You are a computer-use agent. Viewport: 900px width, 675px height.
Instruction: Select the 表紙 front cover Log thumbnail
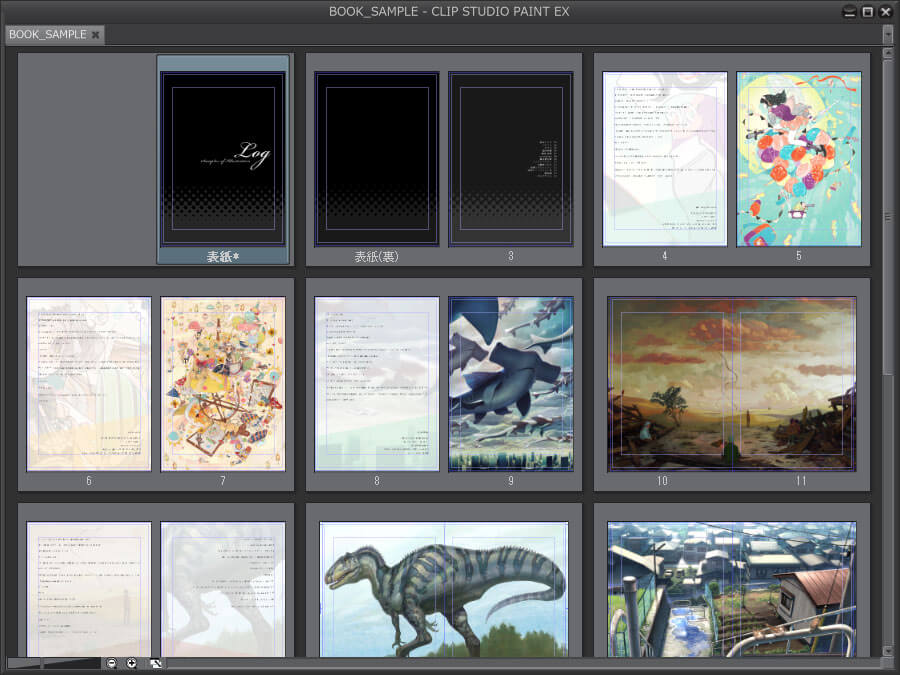pyautogui.click(x=223, y=158)
